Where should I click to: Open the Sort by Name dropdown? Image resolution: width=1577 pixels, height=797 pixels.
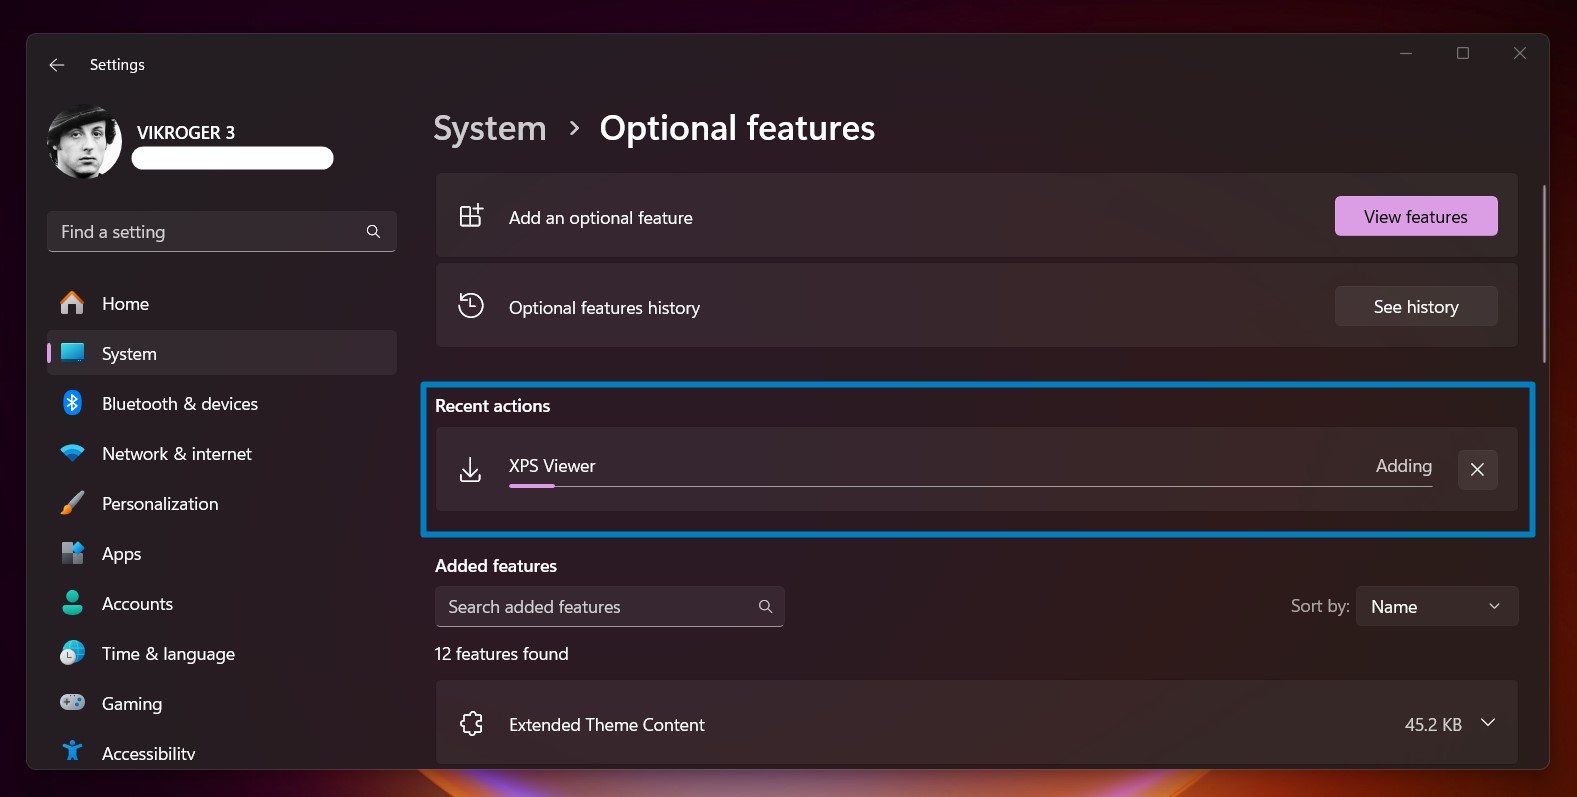[x=1437, y=607]
